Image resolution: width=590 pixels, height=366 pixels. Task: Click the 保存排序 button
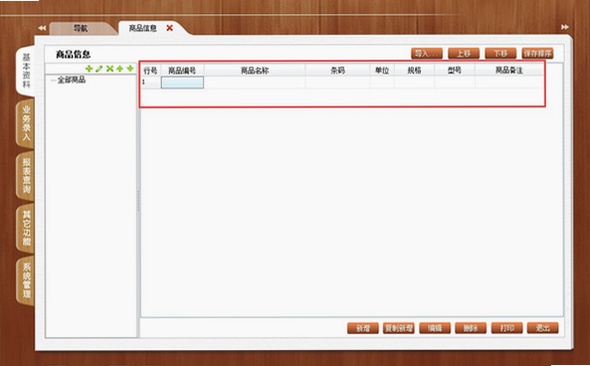tap(537, 53)
